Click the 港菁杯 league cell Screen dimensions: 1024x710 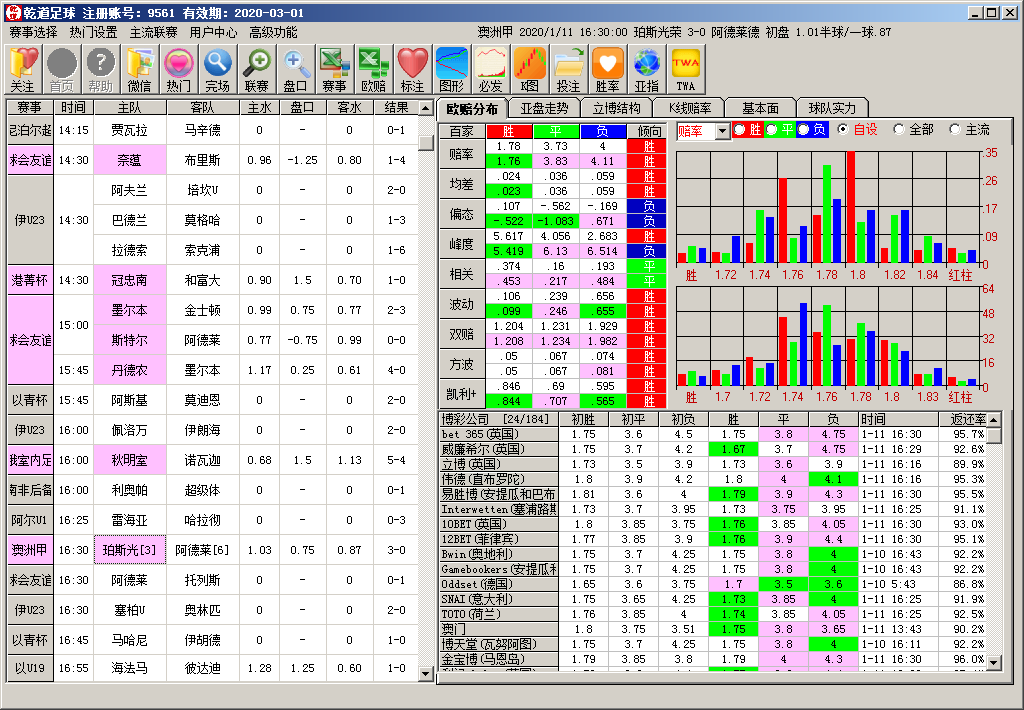tap(30, 280)
